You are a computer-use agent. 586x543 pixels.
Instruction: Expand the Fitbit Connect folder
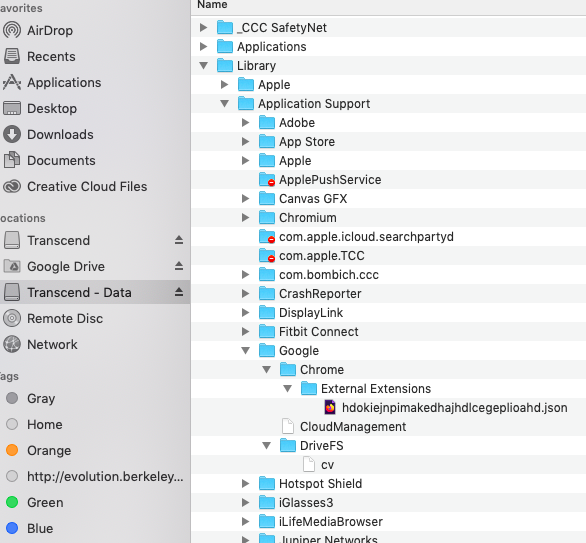246,331
